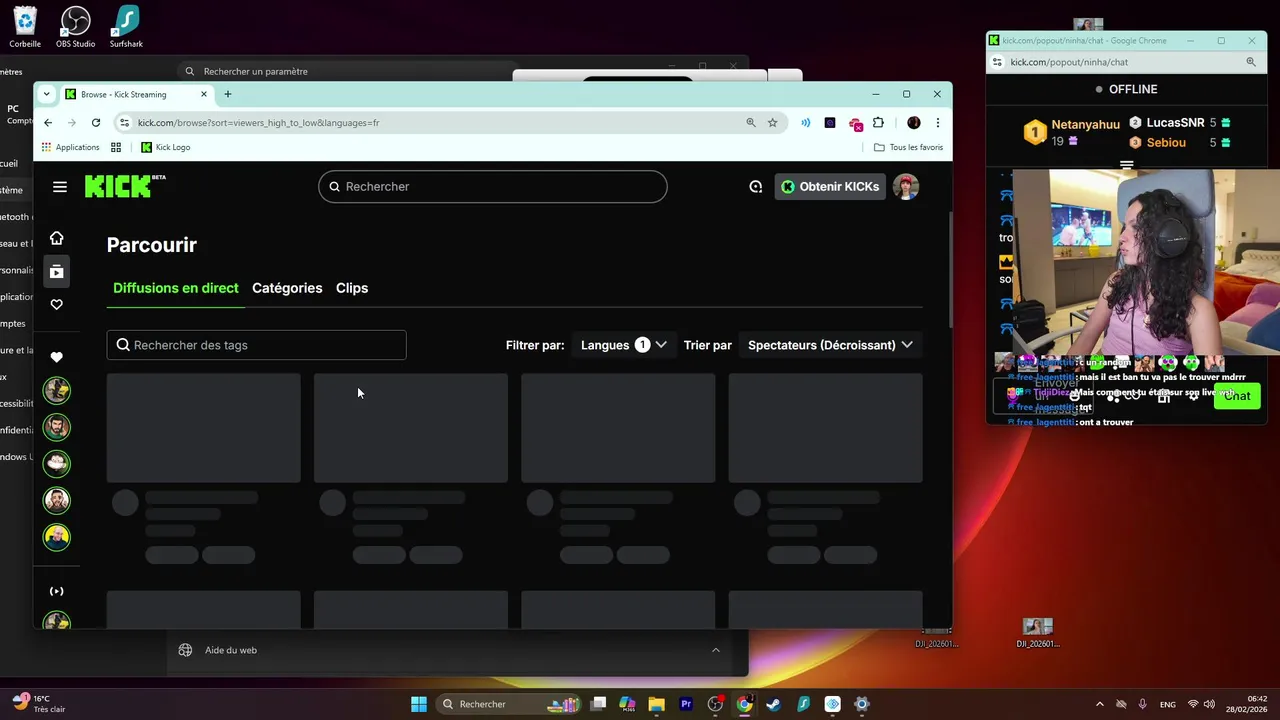Viewport: 1280px width, 720px height.
Task: Focus the Rechercher des tags field
Action: [257, 345]
